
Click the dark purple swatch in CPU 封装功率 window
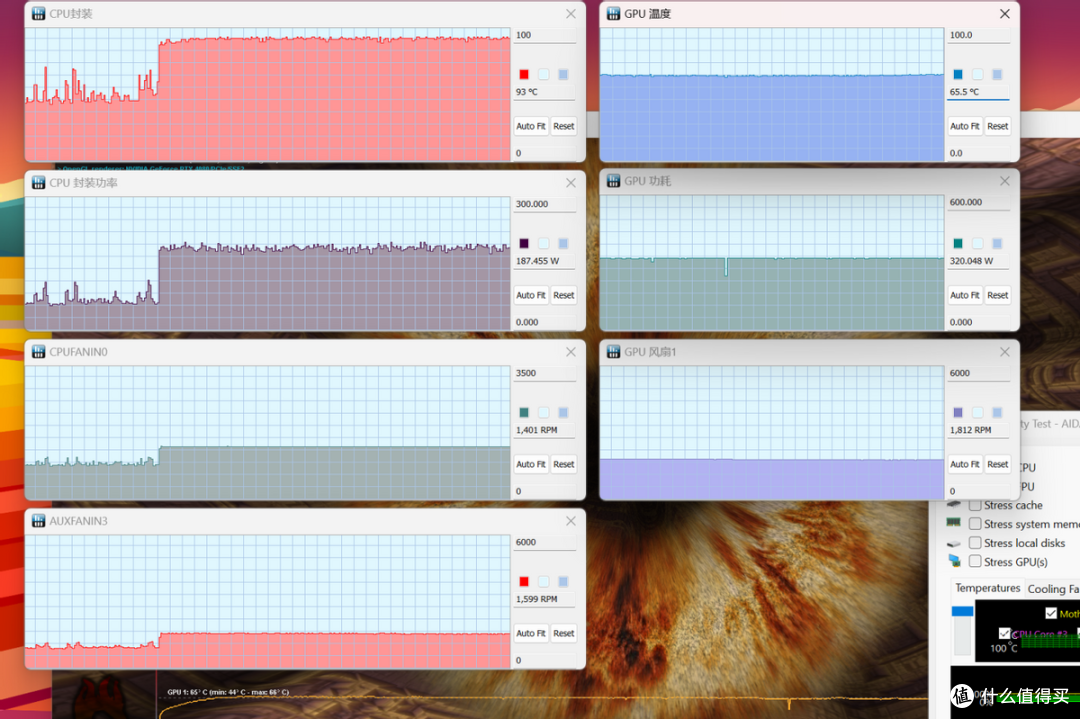pos(523,243)
